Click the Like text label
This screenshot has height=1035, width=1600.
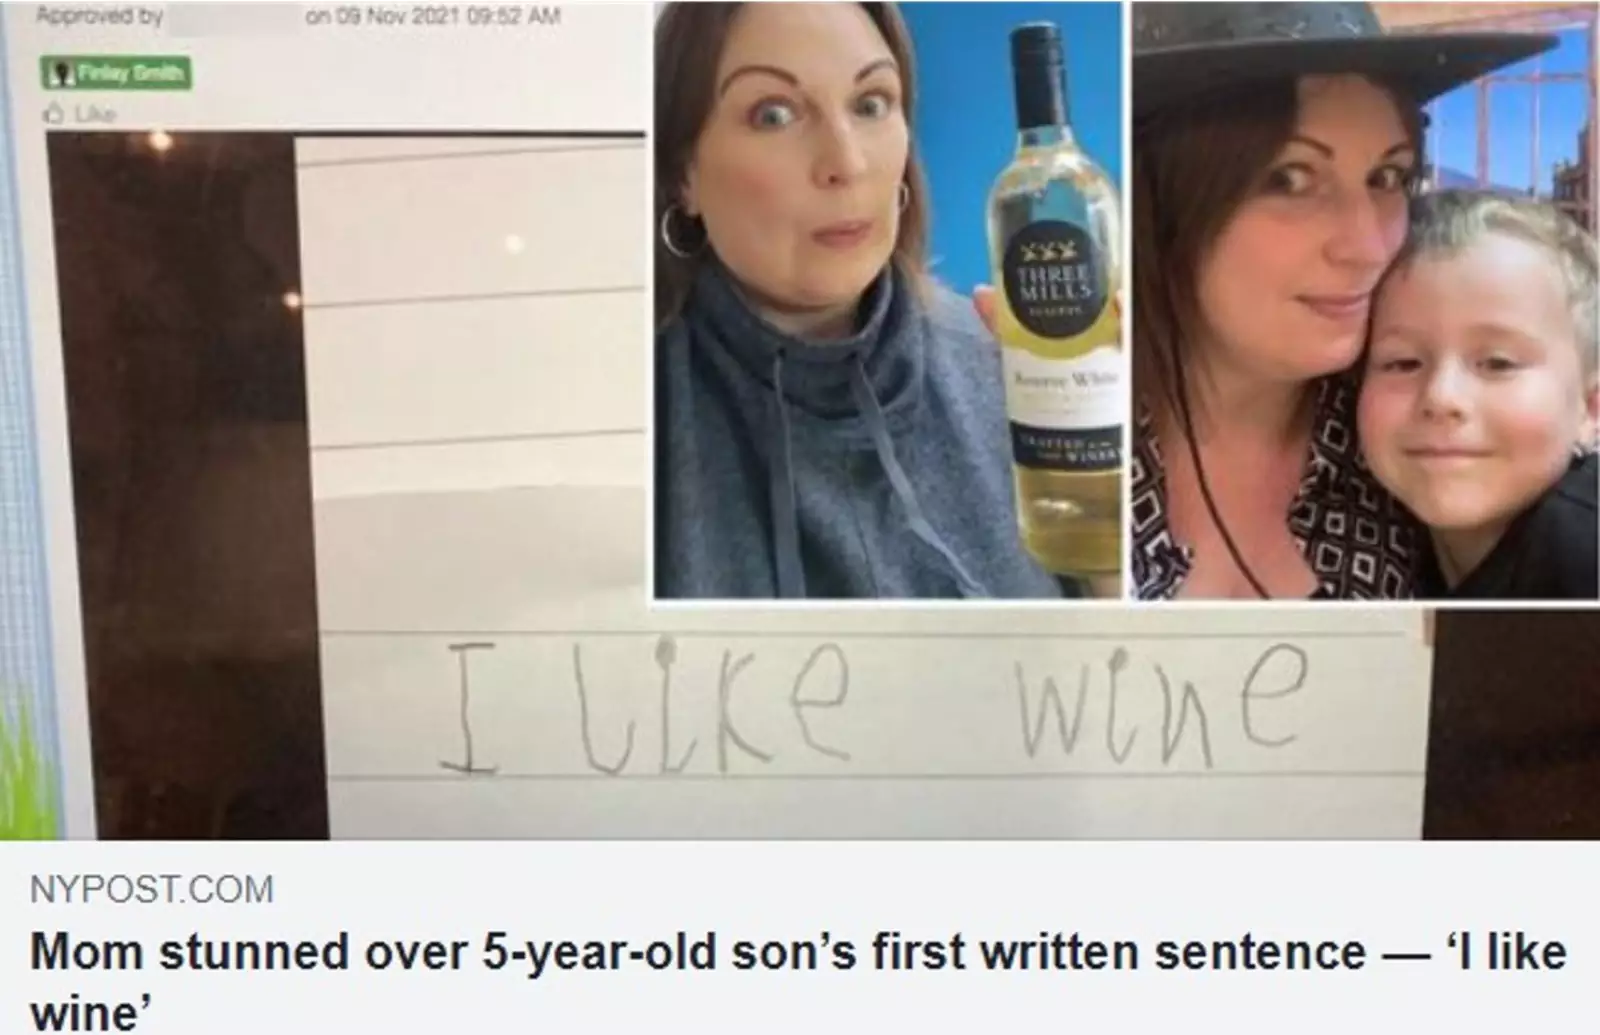(90, 115)
